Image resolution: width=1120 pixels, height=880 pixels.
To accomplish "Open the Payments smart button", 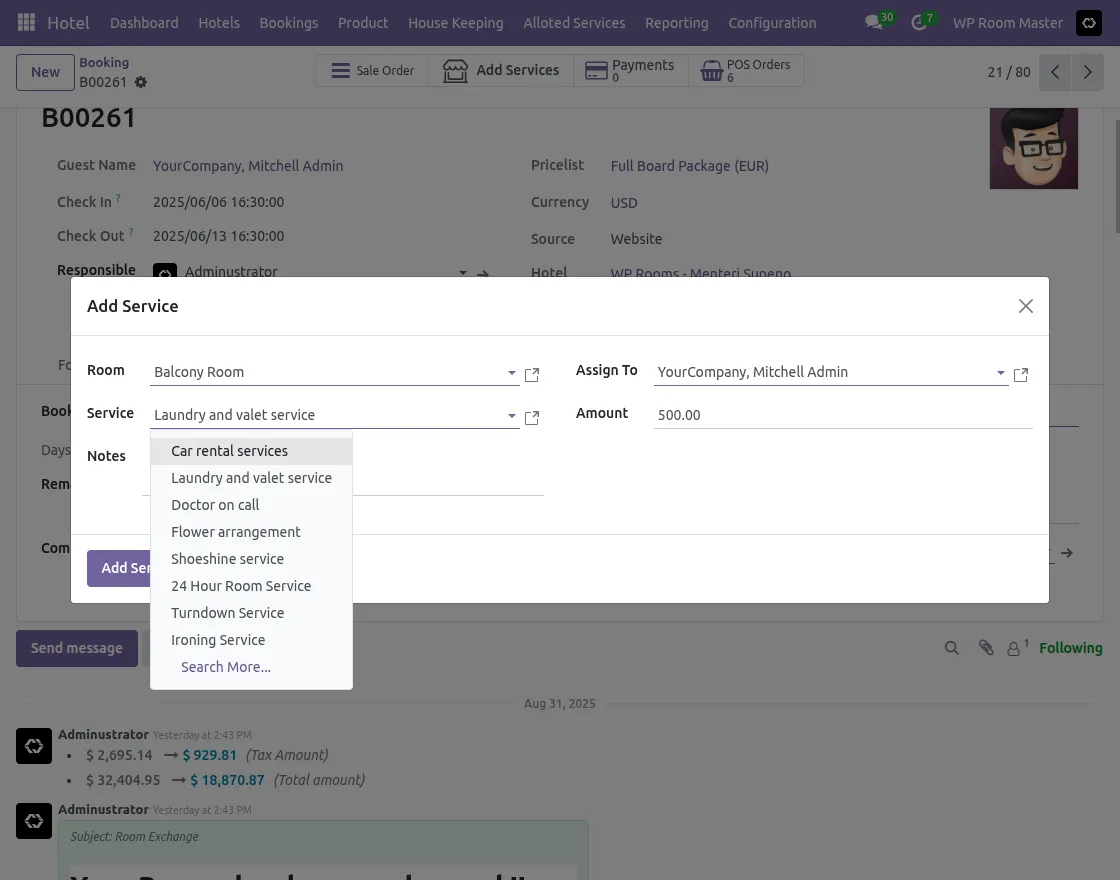I will tap(630, 70).
